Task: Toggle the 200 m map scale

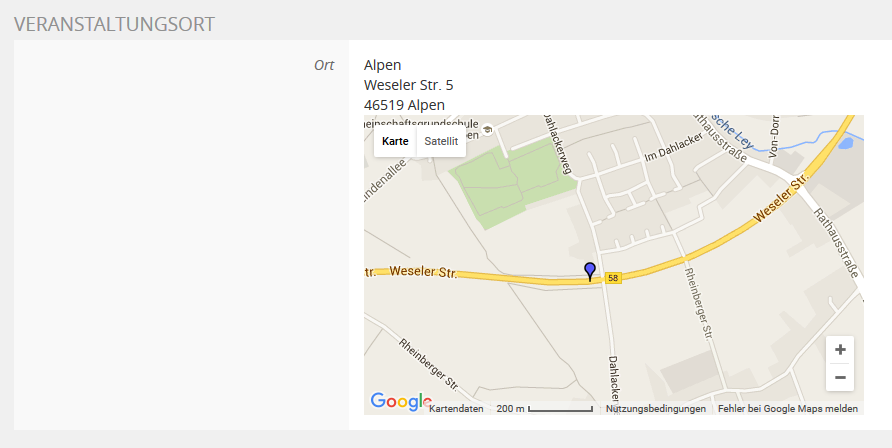Action: (x=545, y=409)
